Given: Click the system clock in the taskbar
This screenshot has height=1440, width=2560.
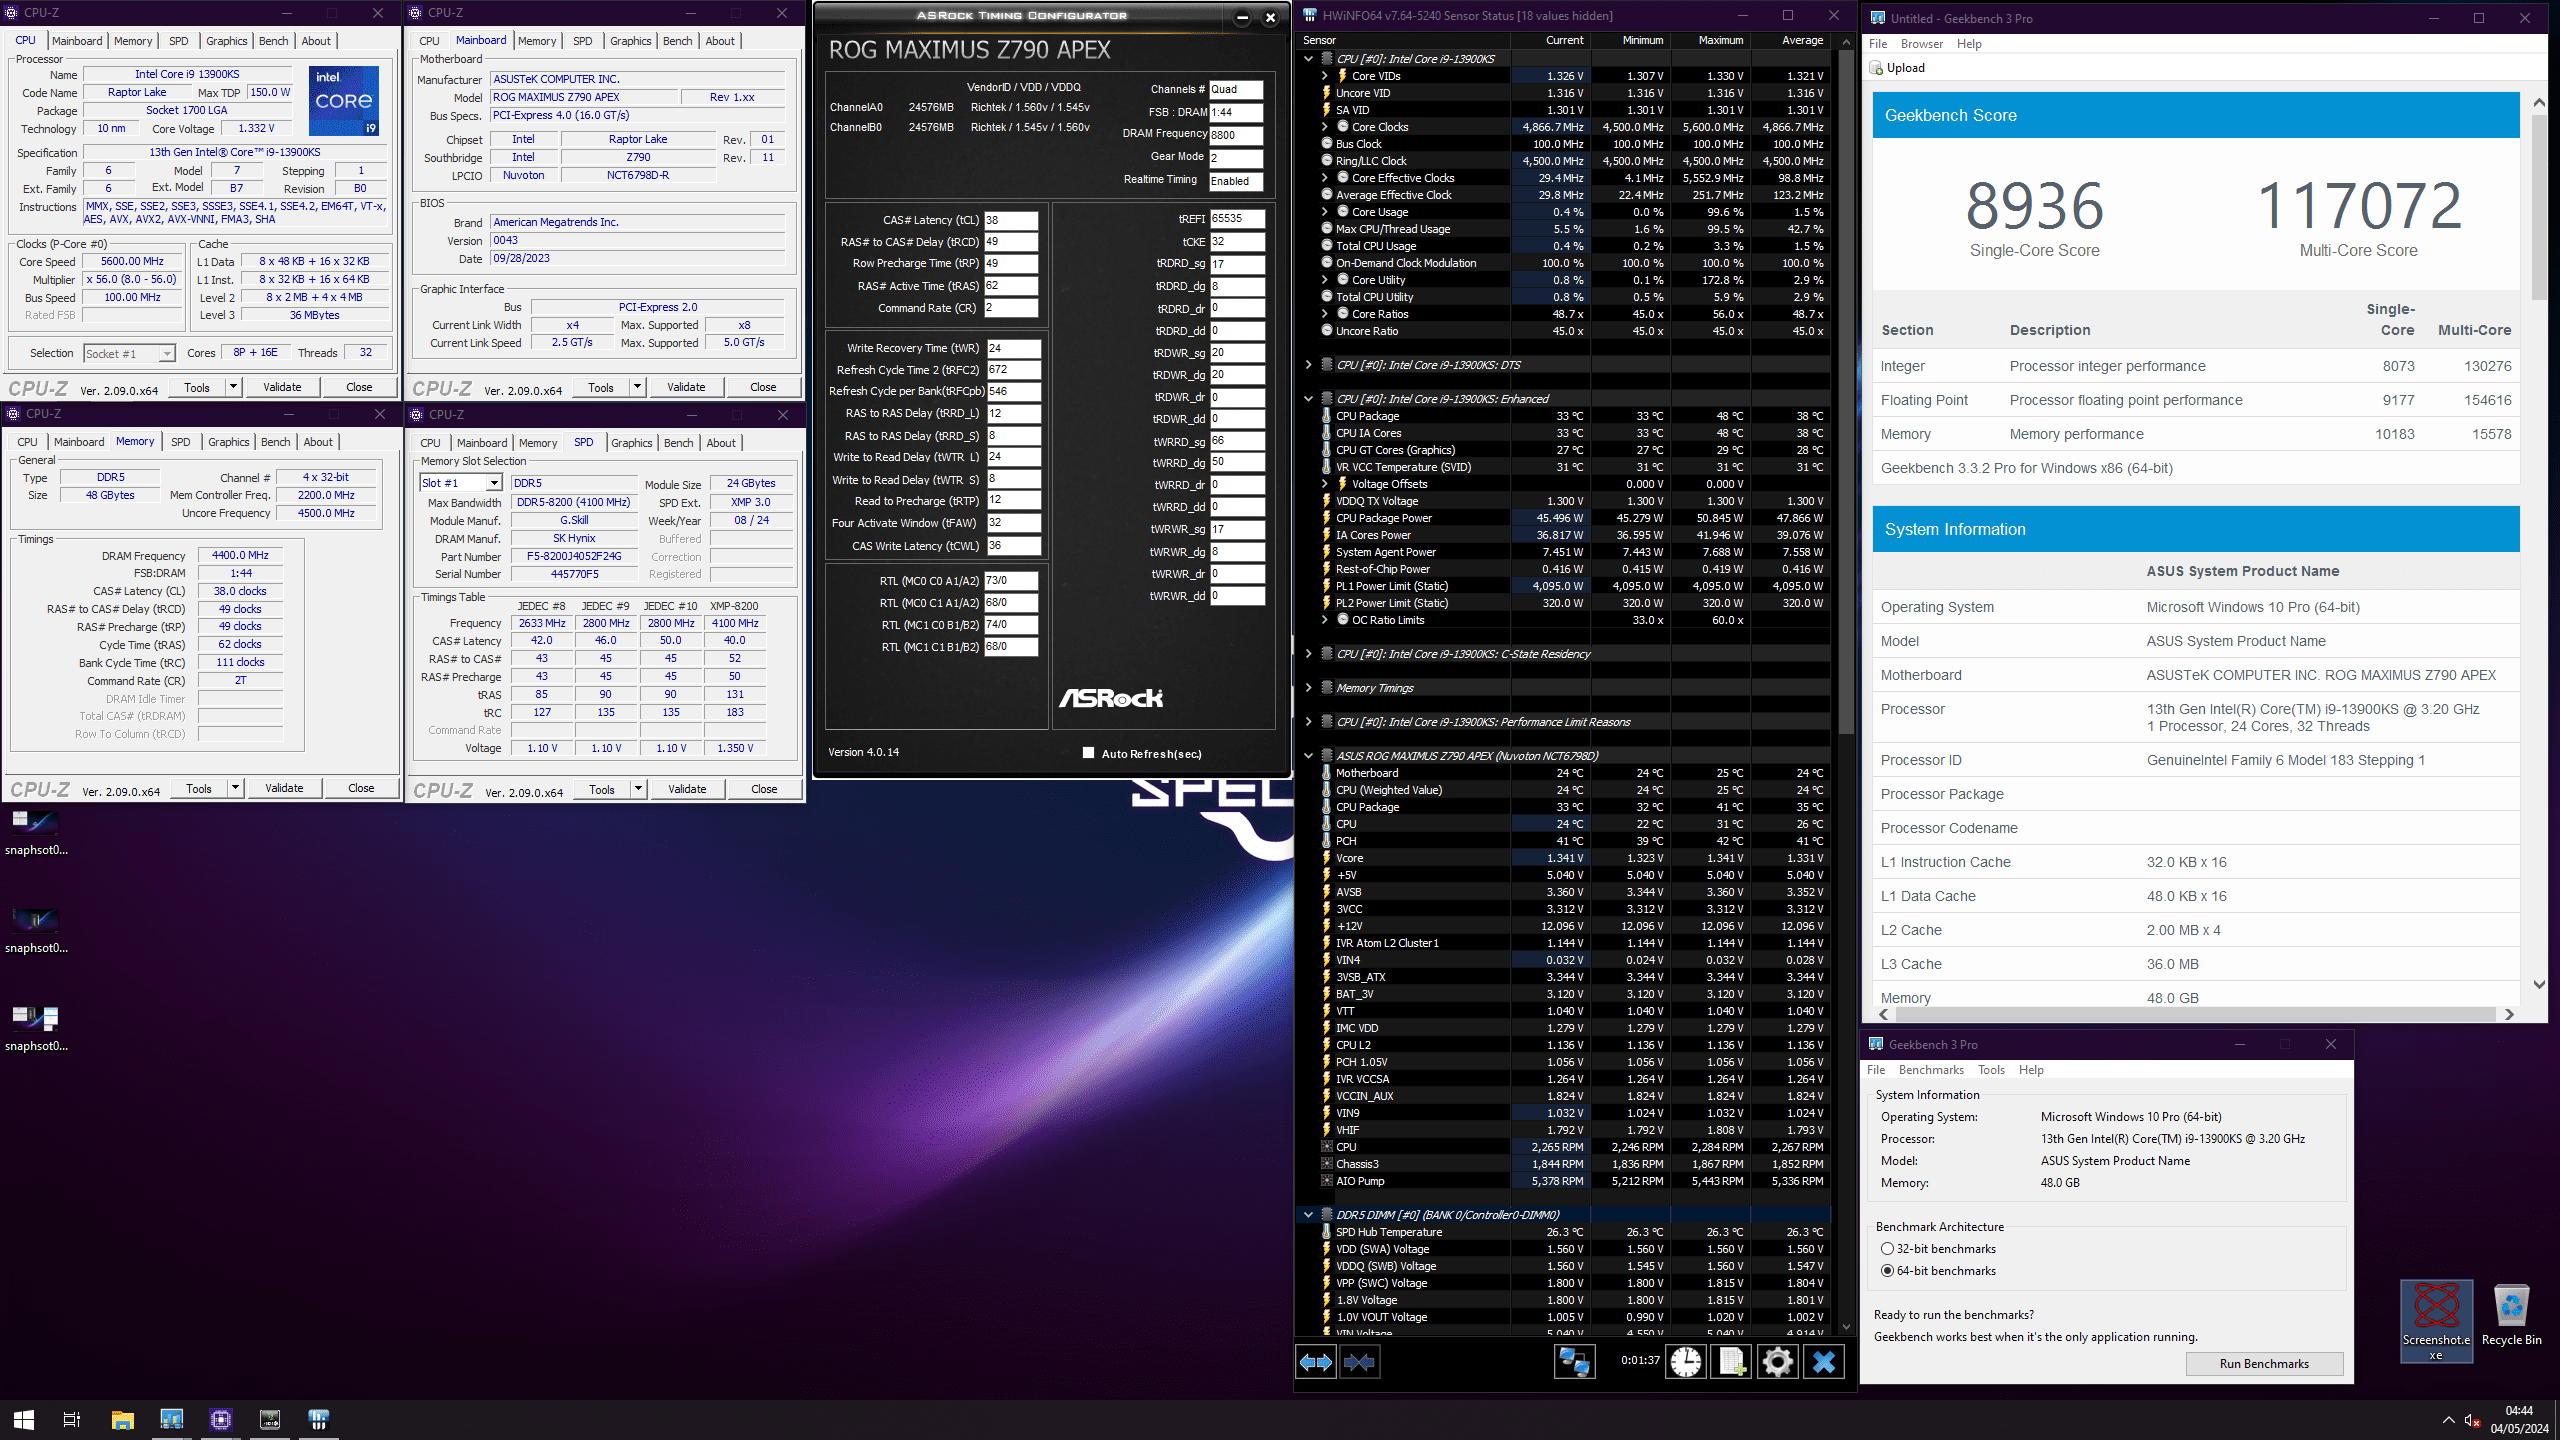Looking at the screenshot, I should [2519, 1420].
